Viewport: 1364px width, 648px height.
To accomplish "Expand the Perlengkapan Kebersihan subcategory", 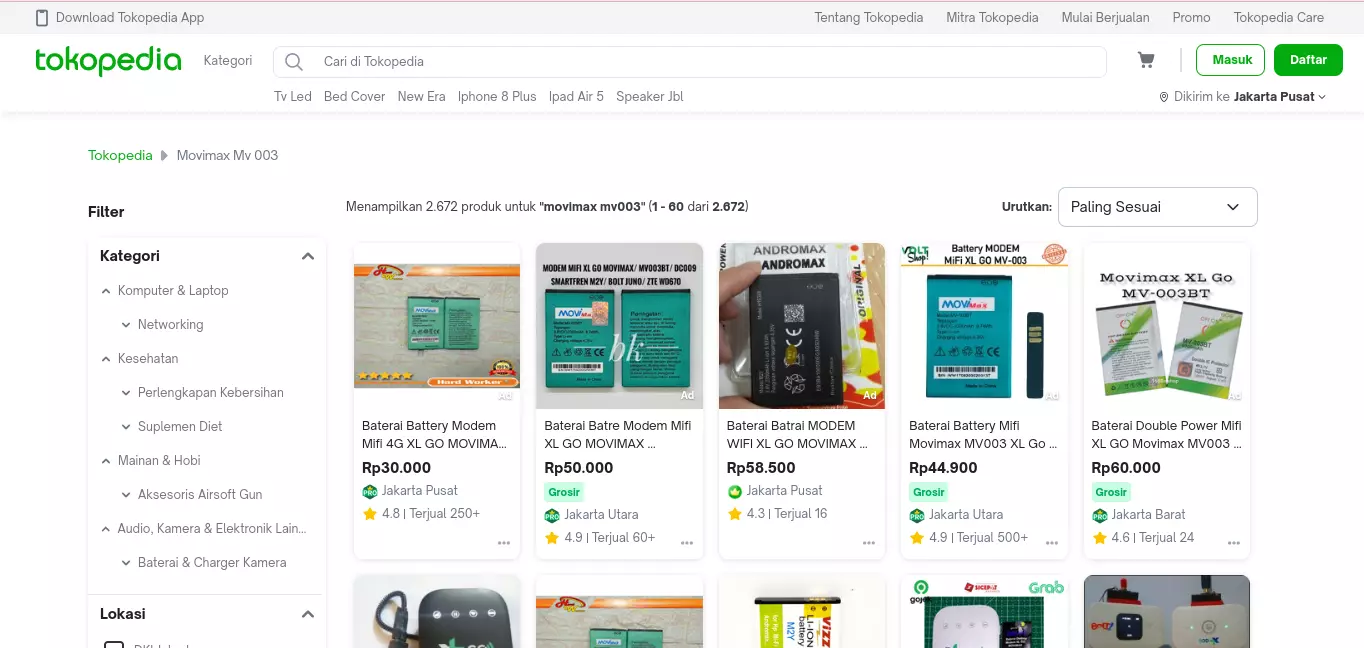I will tap(126, 393).
